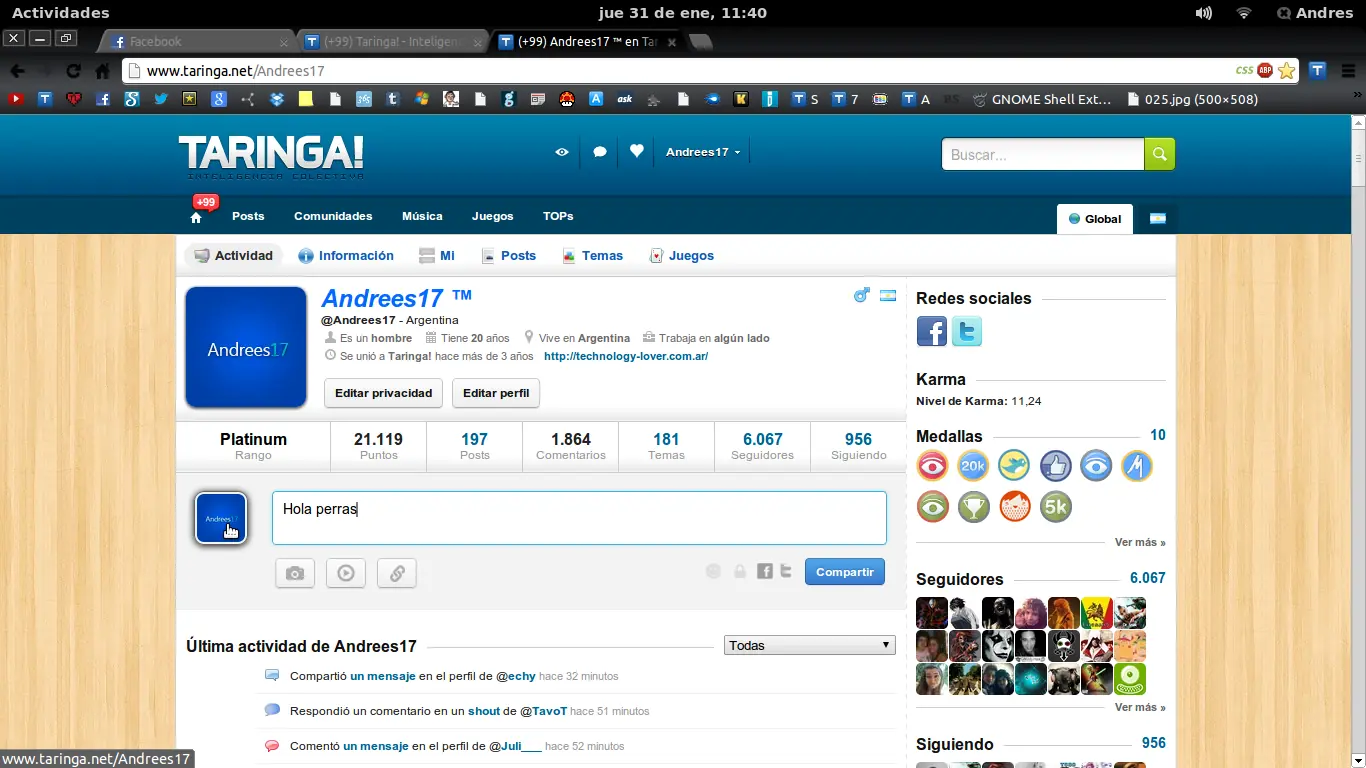Click the Facebook icon under Redes sociales
Screen dimensions: 1366x768
point(932,331)
